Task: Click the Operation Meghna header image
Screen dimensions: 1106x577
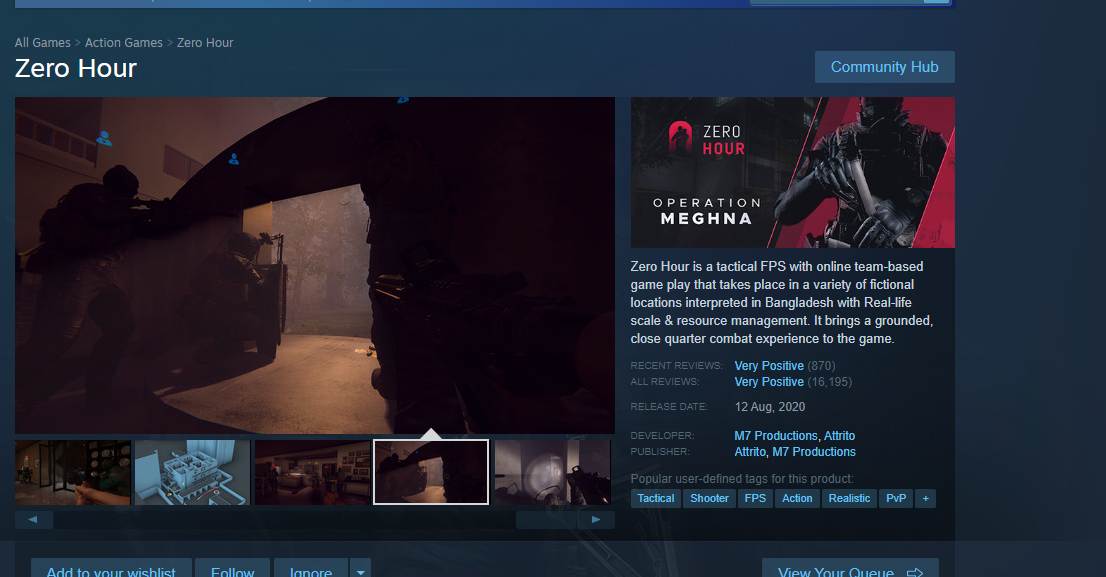Action: (792, 172)
